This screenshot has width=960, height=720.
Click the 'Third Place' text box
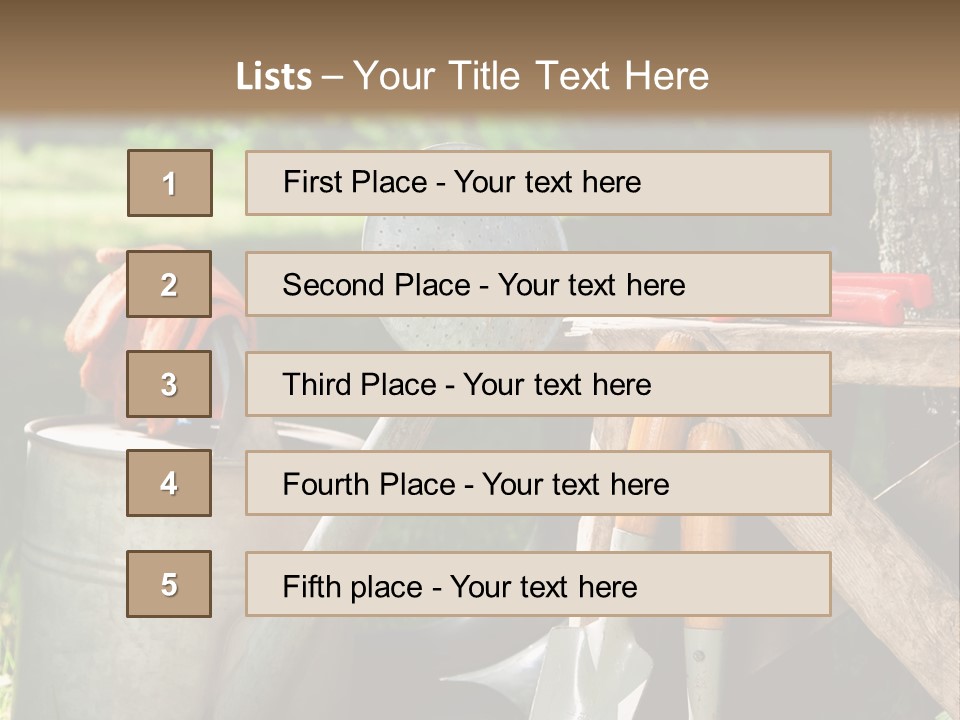538,384
